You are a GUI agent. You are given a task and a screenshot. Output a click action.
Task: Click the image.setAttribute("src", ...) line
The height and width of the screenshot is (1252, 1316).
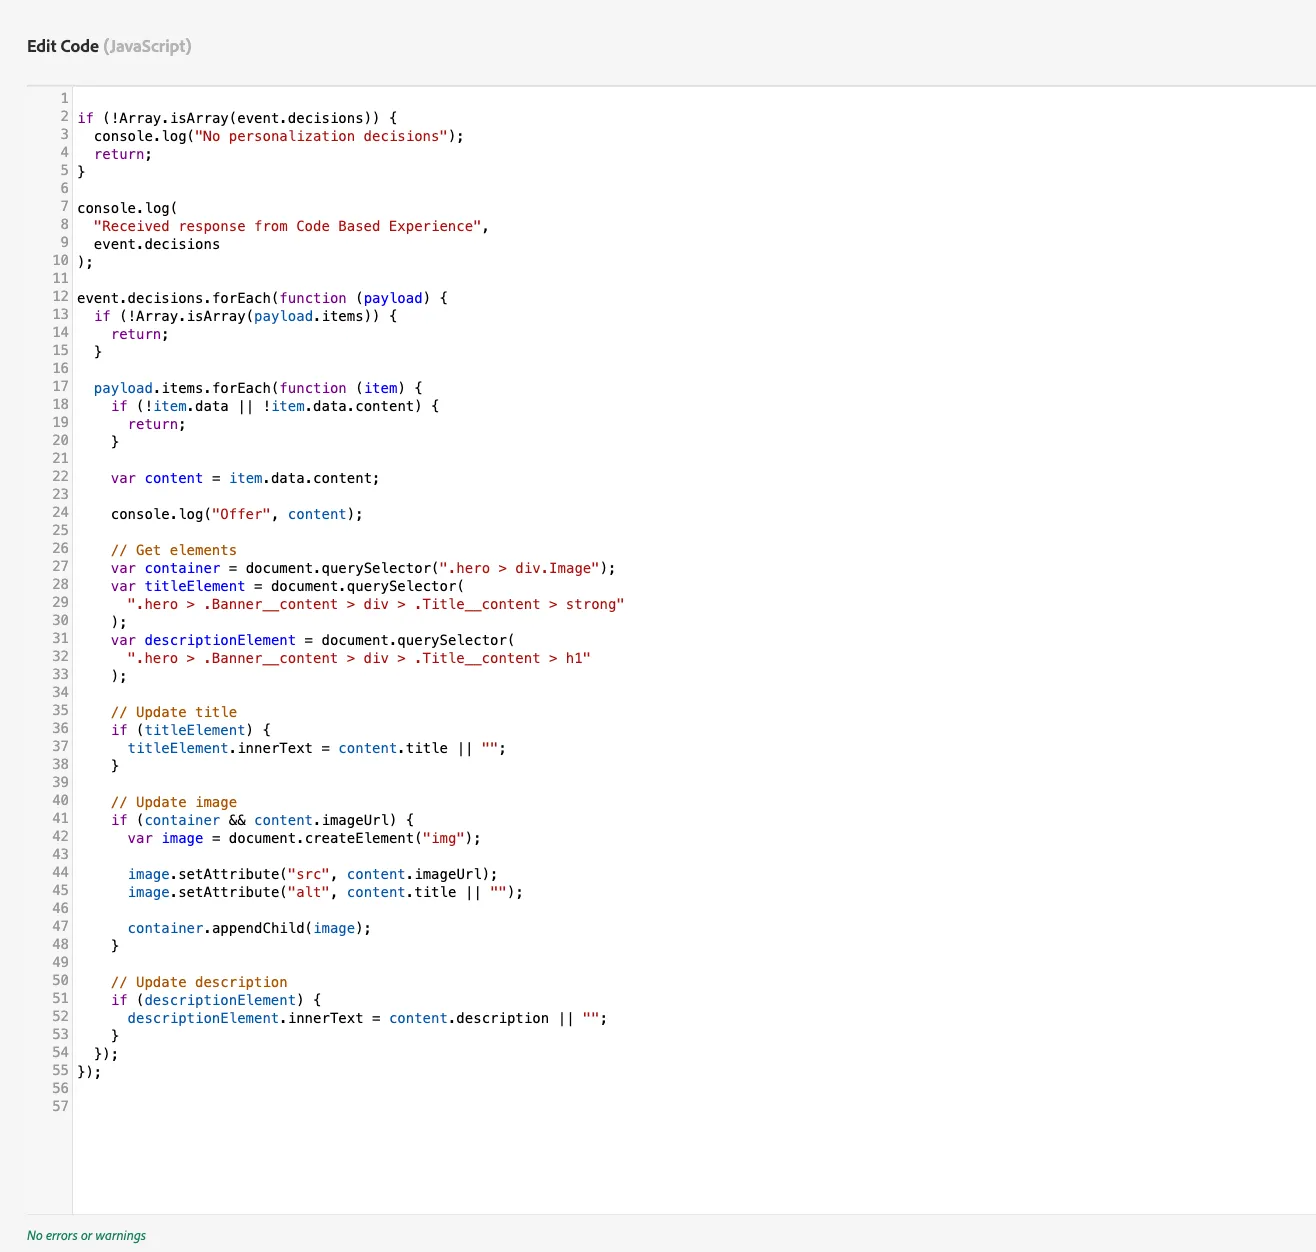(x=313, y=874)
